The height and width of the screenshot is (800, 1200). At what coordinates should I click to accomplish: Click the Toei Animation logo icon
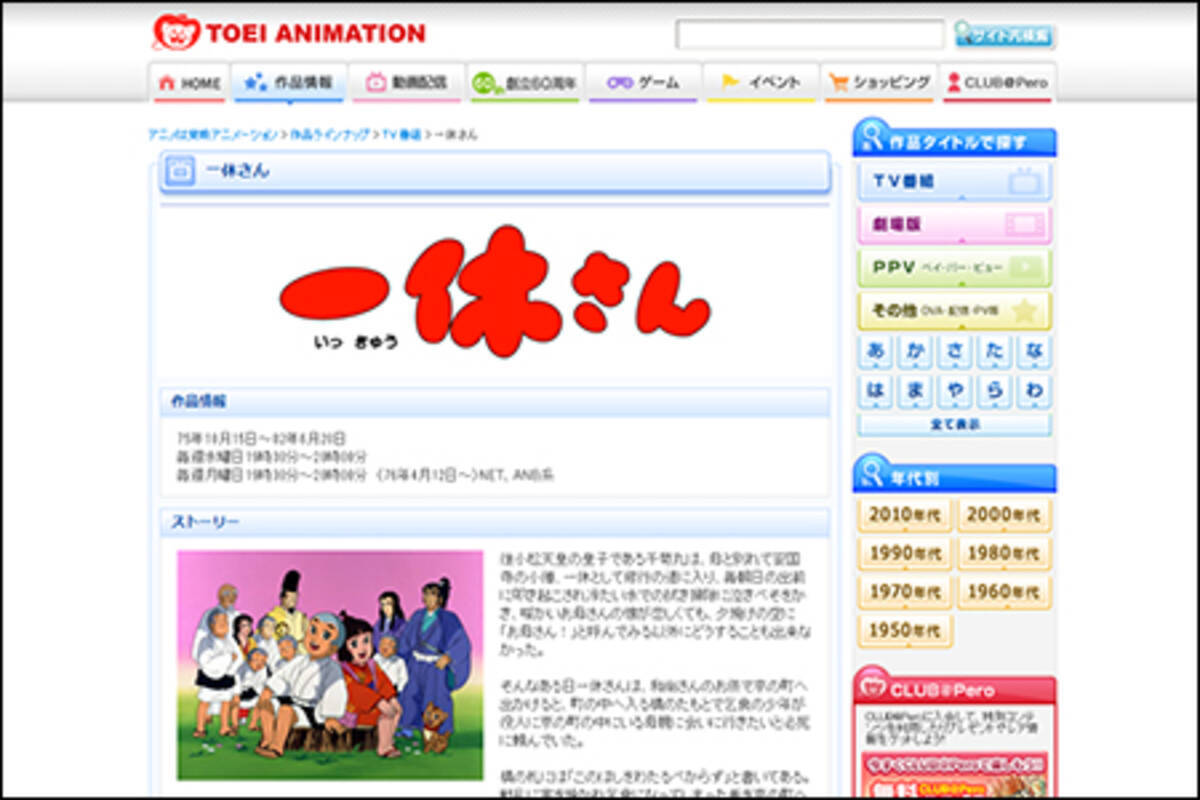coord(175,32)
